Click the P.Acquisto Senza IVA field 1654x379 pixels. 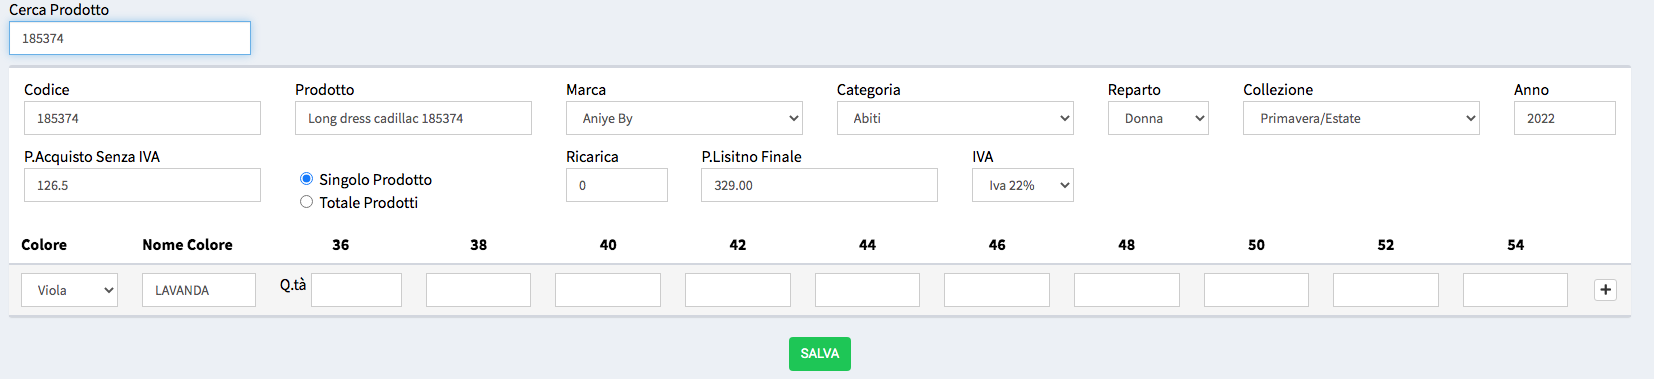(142, 185)
